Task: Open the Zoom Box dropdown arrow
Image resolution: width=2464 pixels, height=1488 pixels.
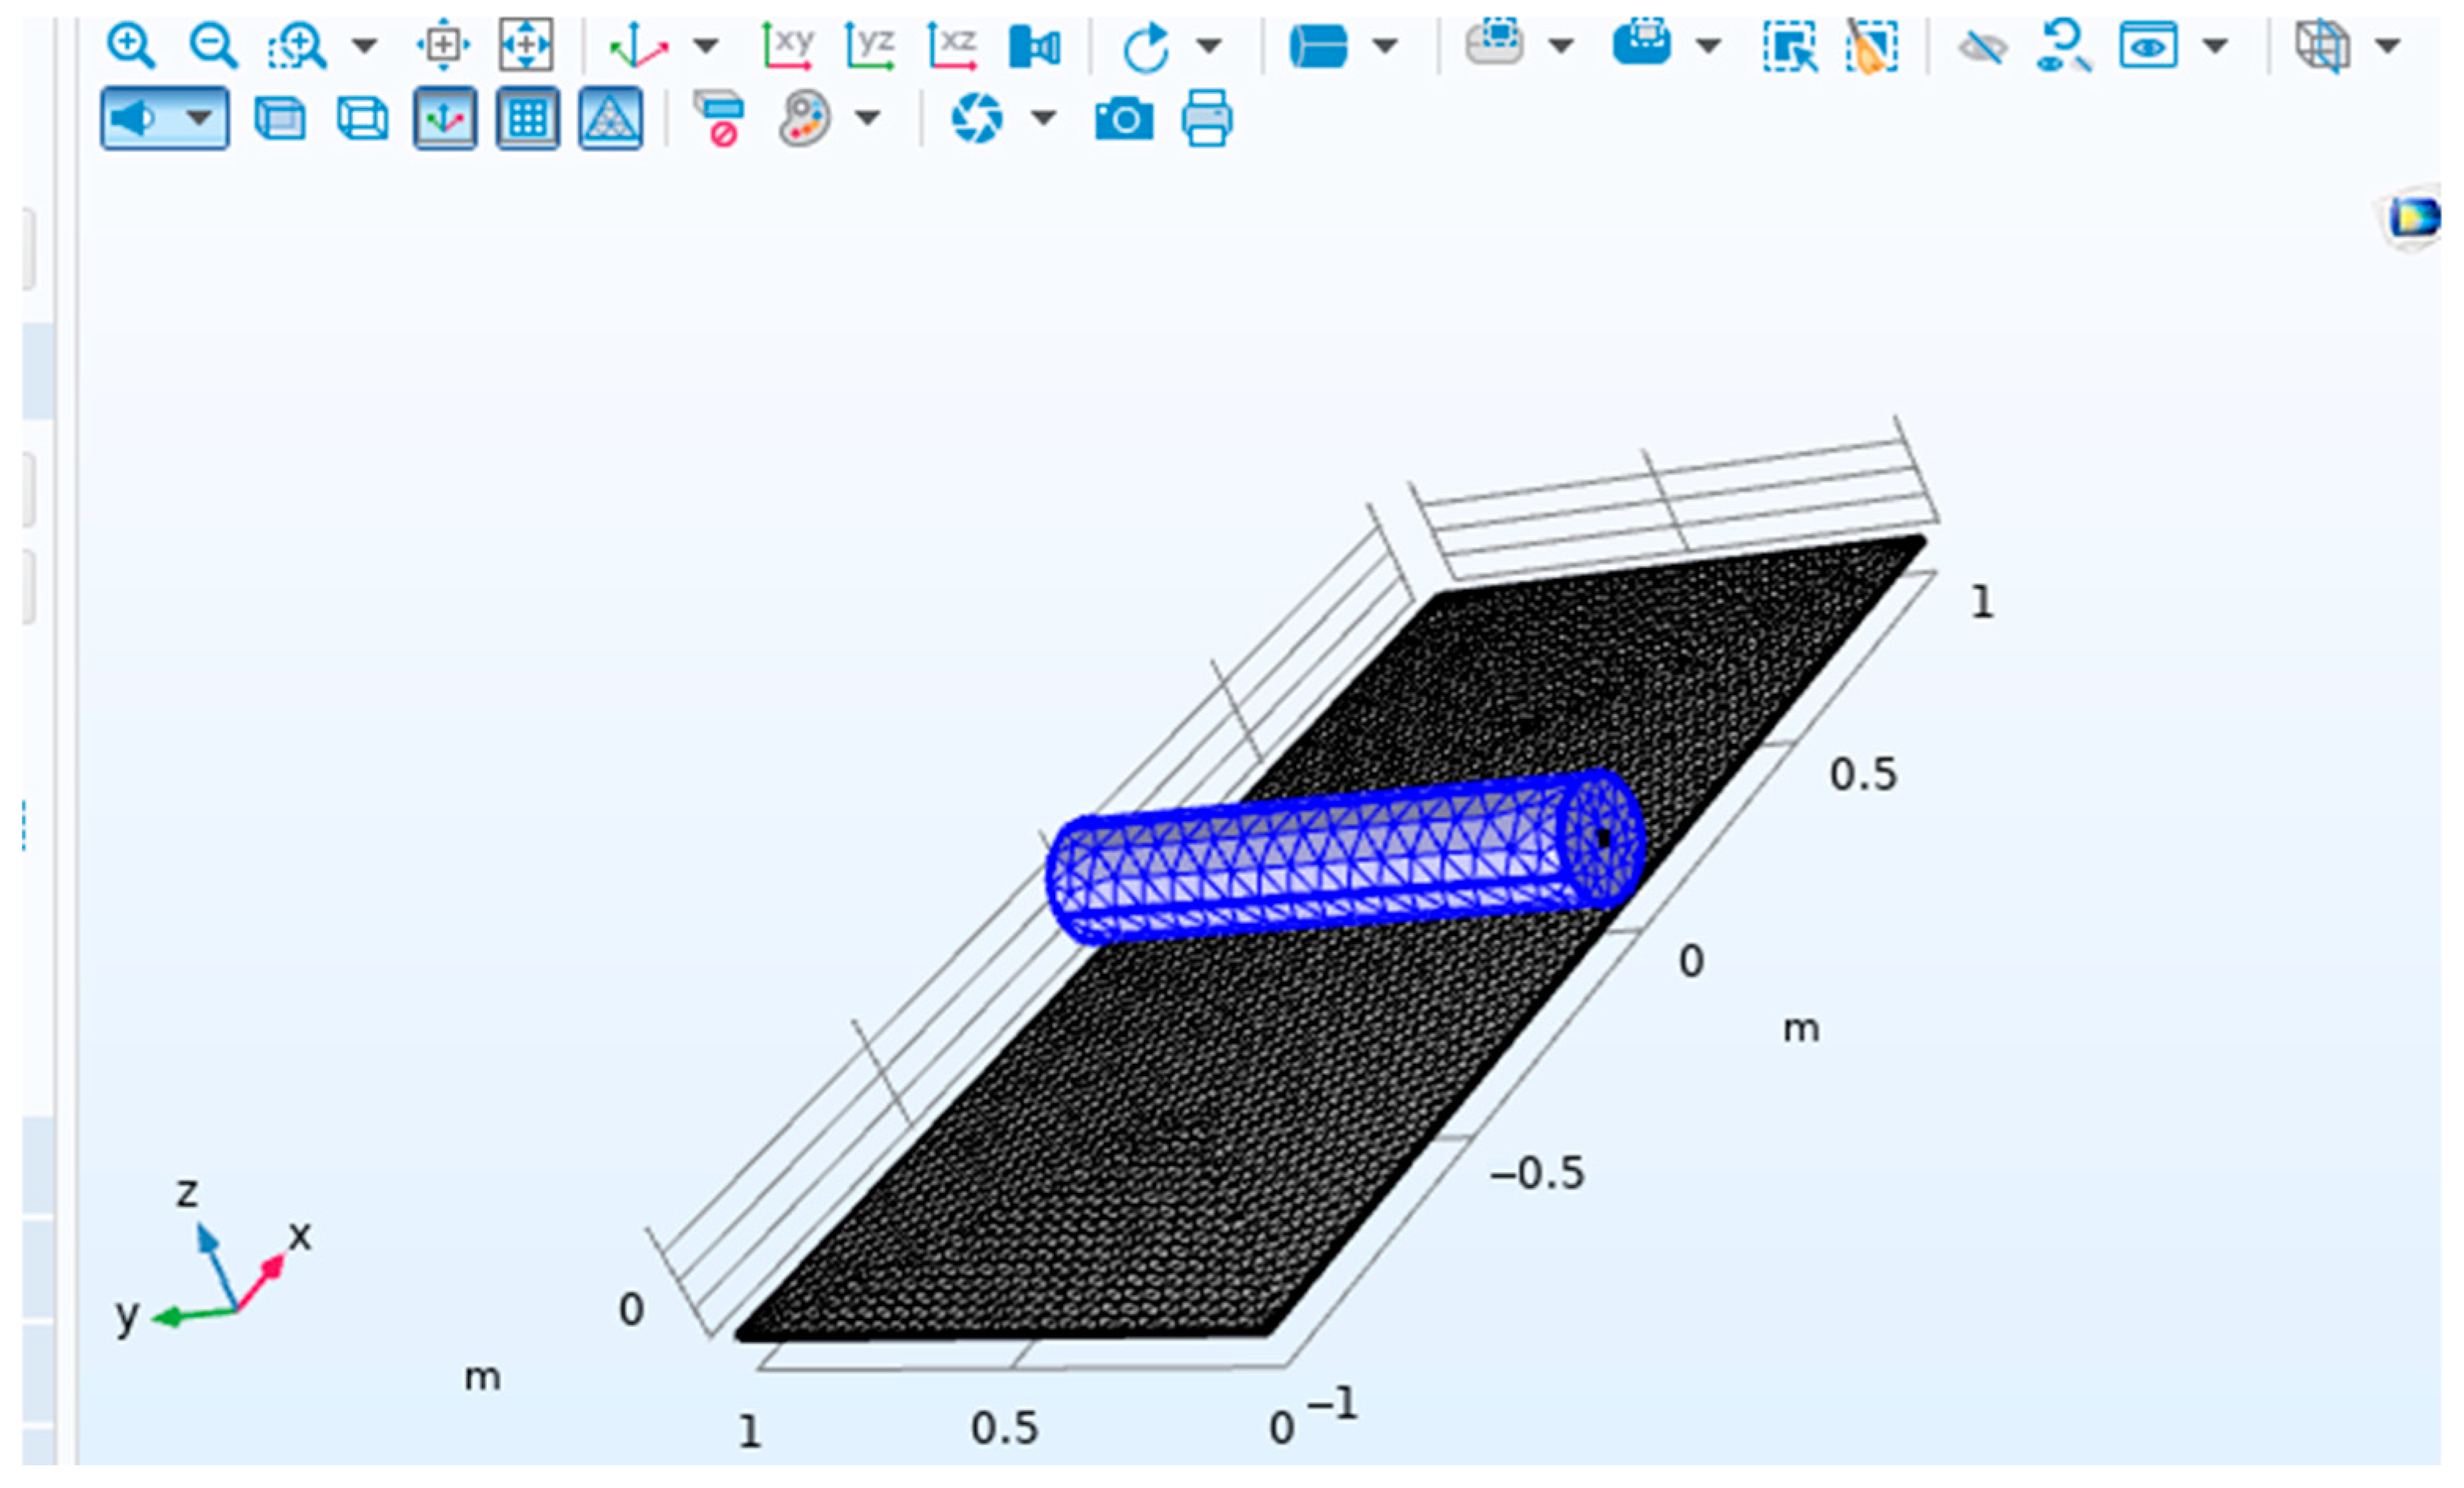Action: point(365,46)
